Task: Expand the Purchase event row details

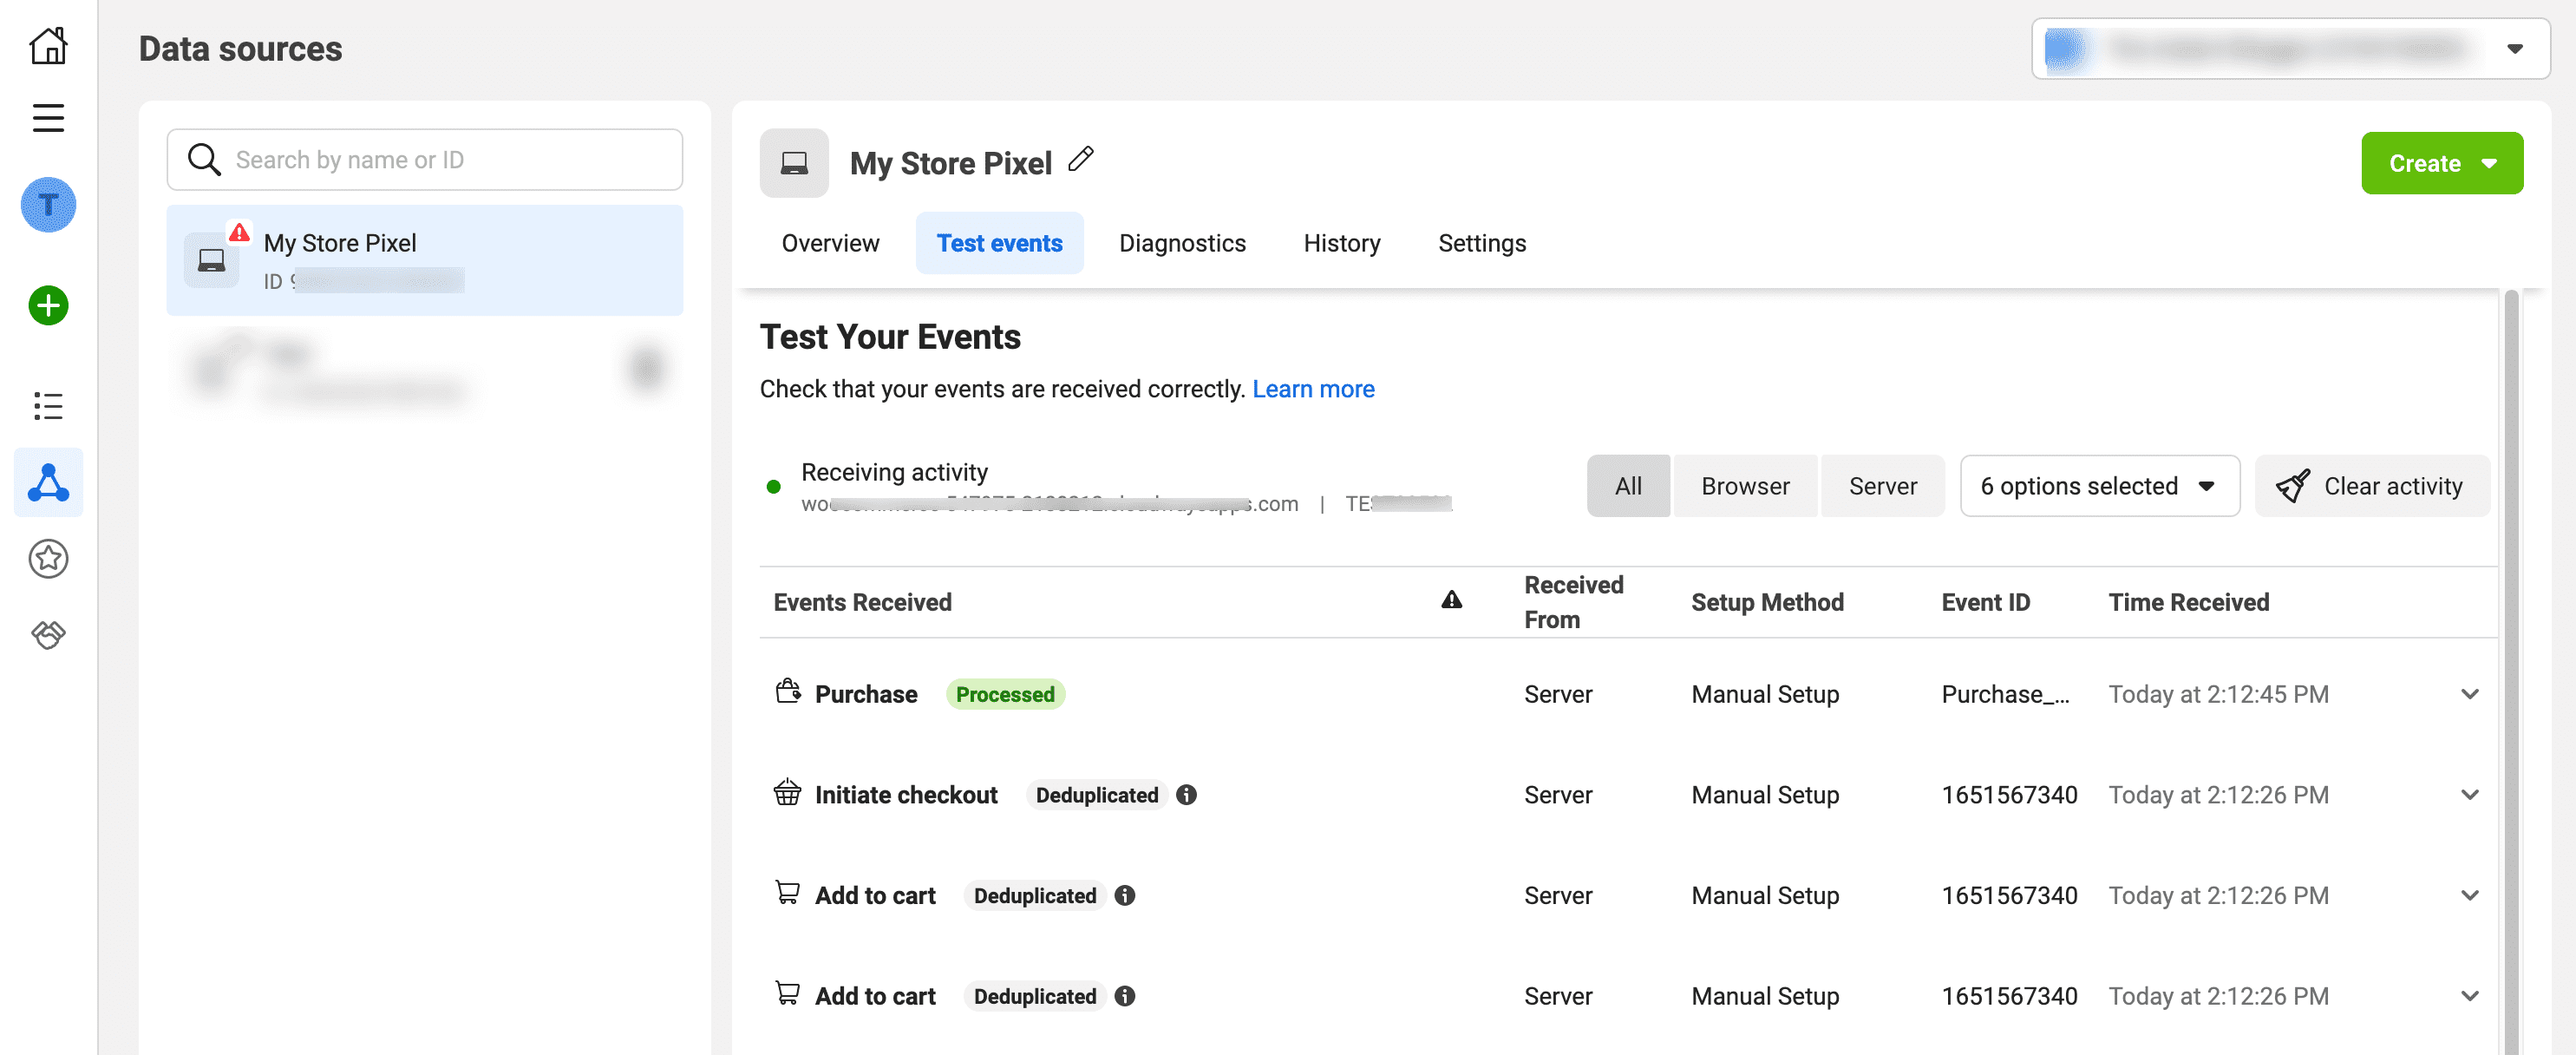Action: pyautogui.click(x=2470, y=693)
